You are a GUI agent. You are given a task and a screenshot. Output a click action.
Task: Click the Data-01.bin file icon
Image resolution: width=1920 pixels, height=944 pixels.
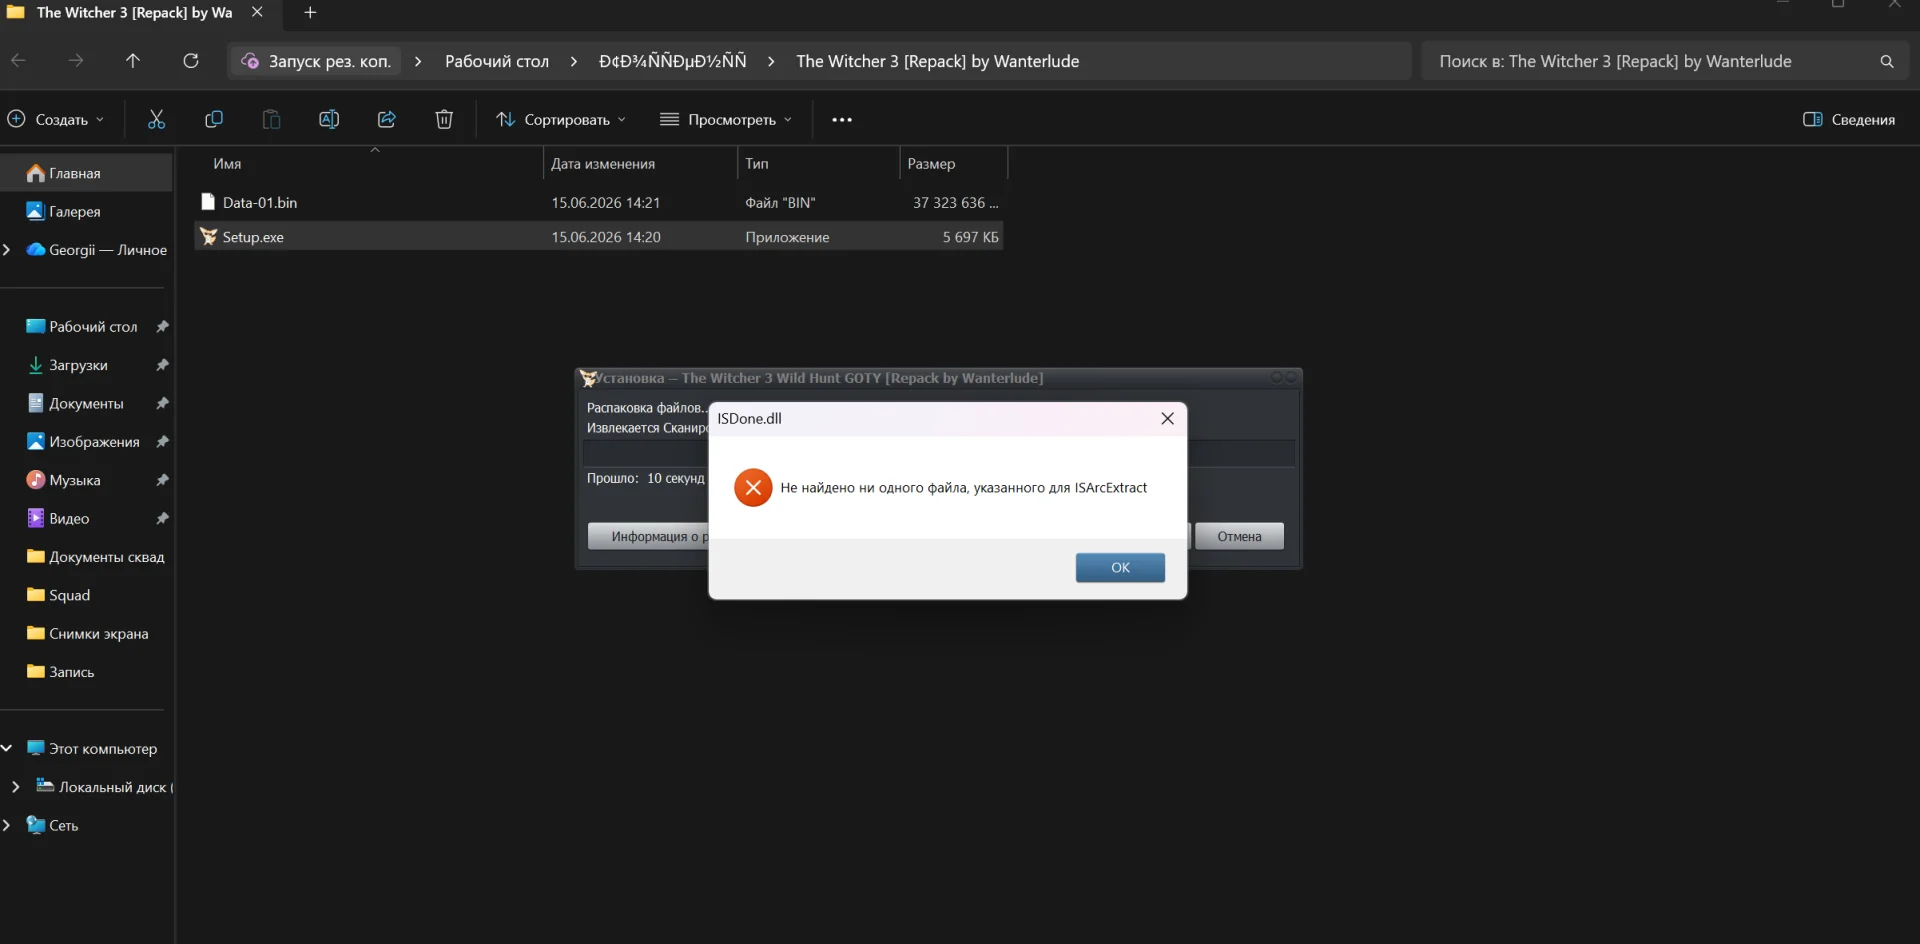point(208,202)
